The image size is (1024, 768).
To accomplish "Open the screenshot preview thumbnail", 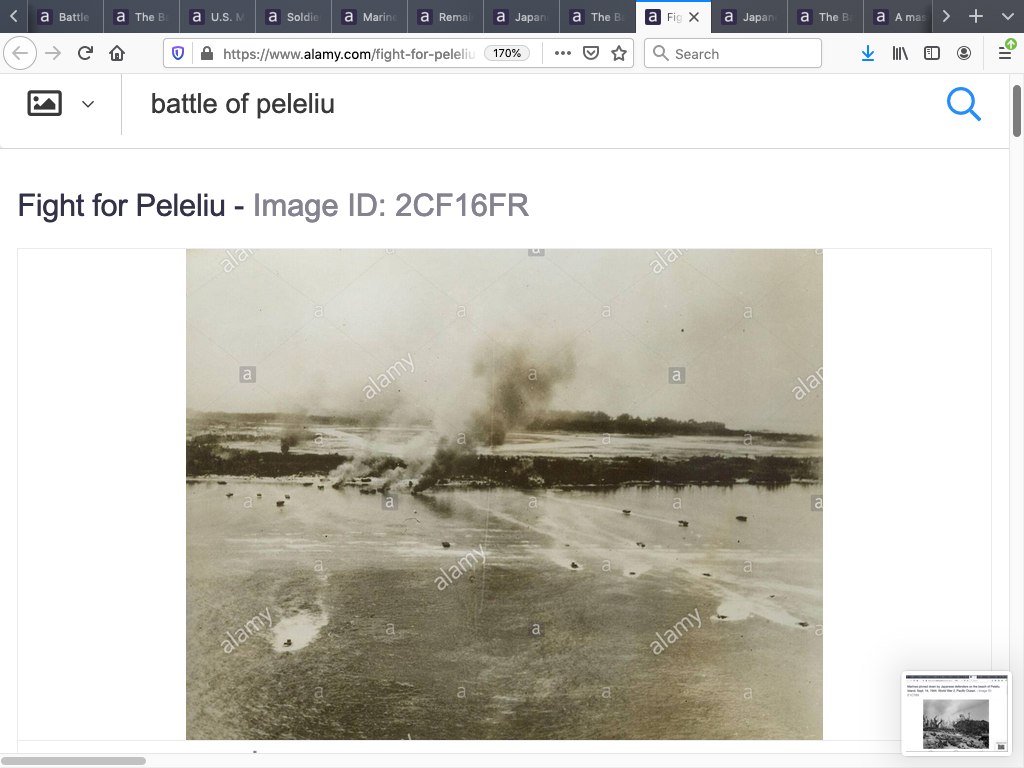I will [956, 713].
